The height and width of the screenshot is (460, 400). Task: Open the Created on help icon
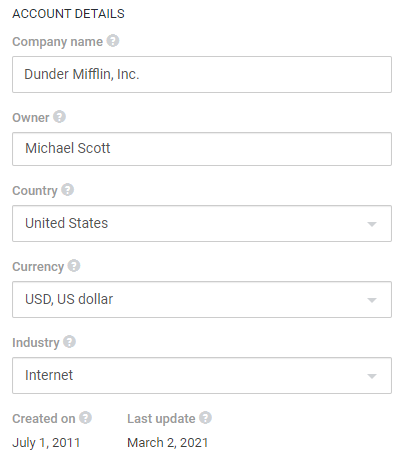(x=85, y=418)
